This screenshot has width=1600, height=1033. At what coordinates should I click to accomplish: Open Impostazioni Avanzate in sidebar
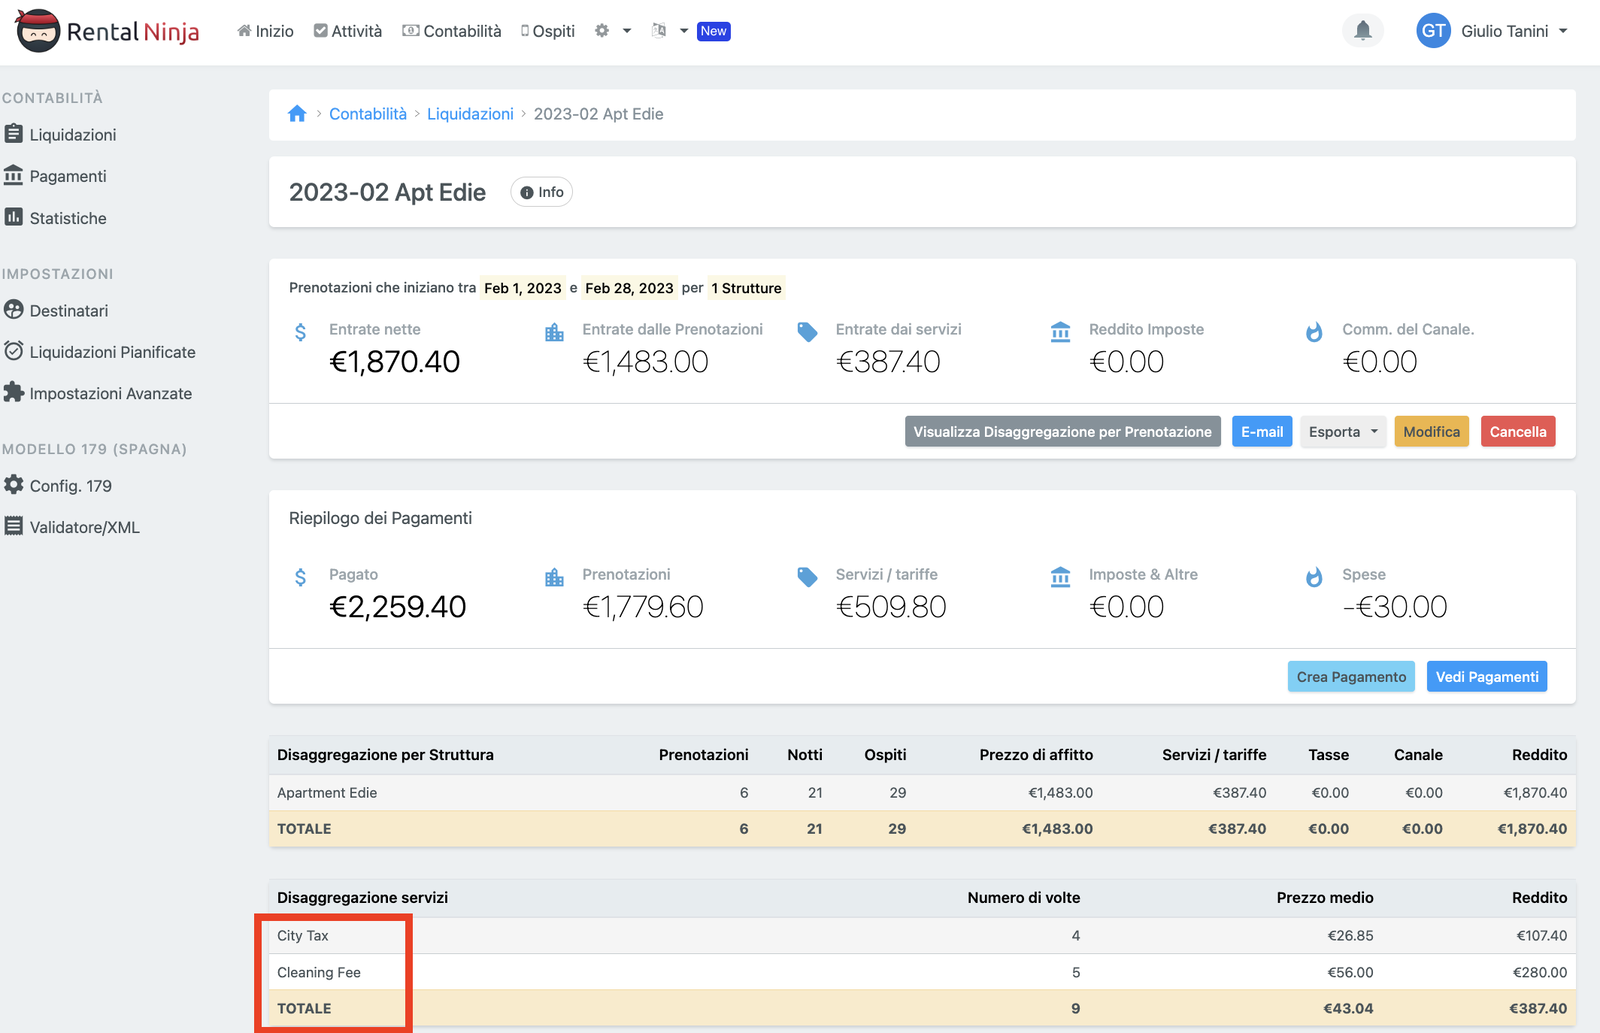click(x=110, y=393)
